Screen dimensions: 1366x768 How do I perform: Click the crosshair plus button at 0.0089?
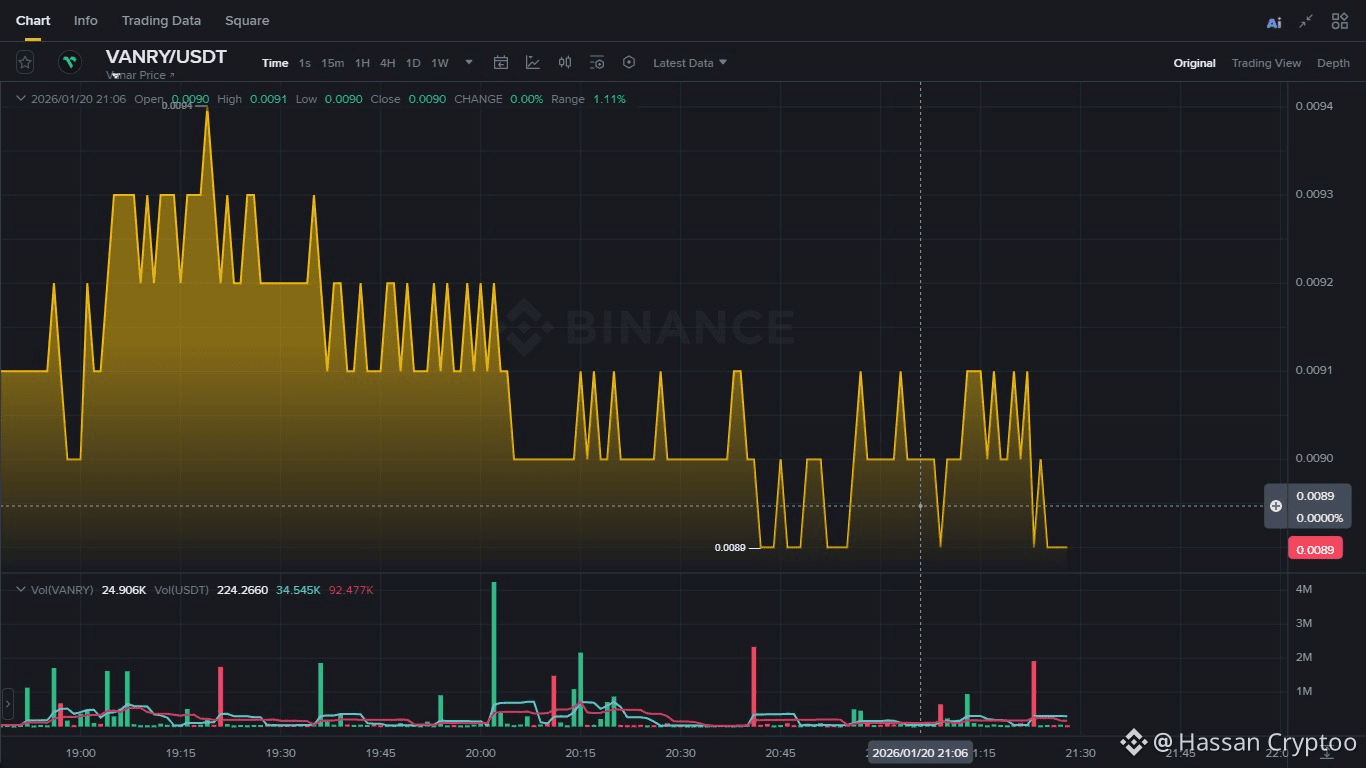click(1276, 506)
